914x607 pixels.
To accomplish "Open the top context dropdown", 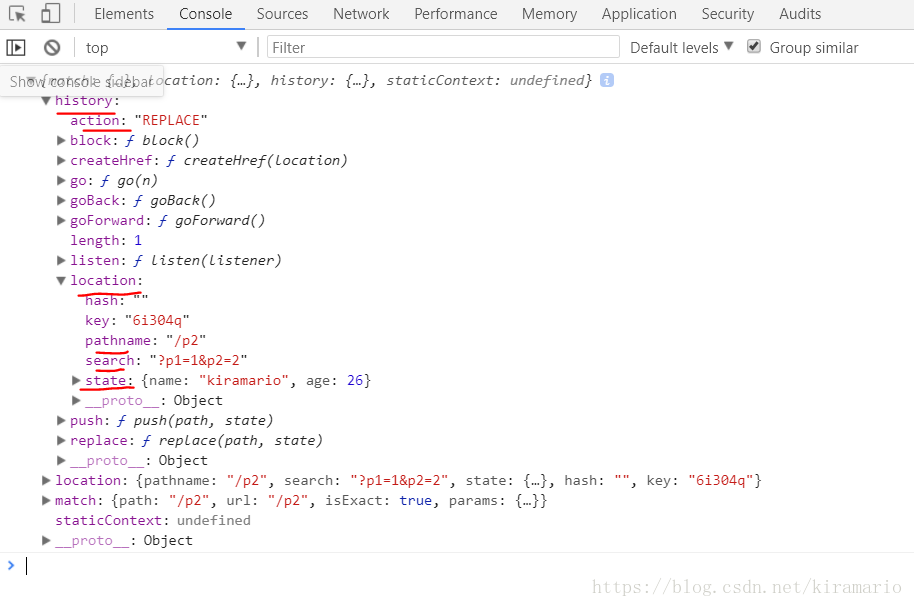I will click(x=166, y=47).
